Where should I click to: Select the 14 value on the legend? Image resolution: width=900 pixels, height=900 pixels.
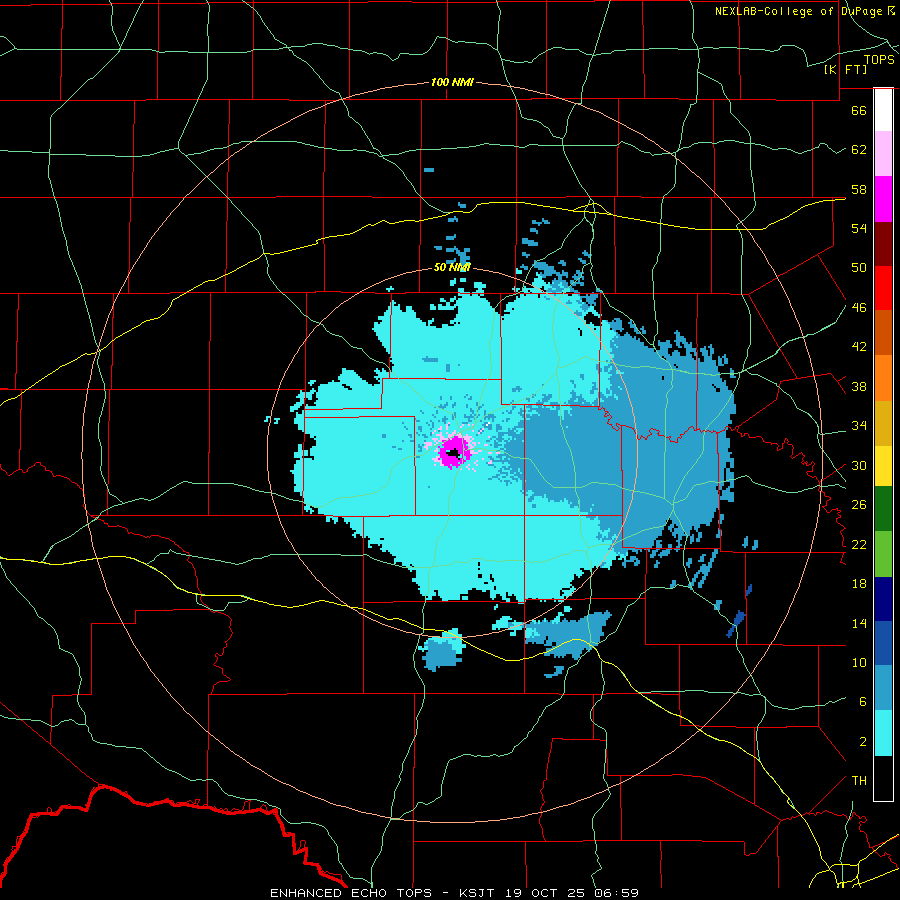[x=859, y=623]
